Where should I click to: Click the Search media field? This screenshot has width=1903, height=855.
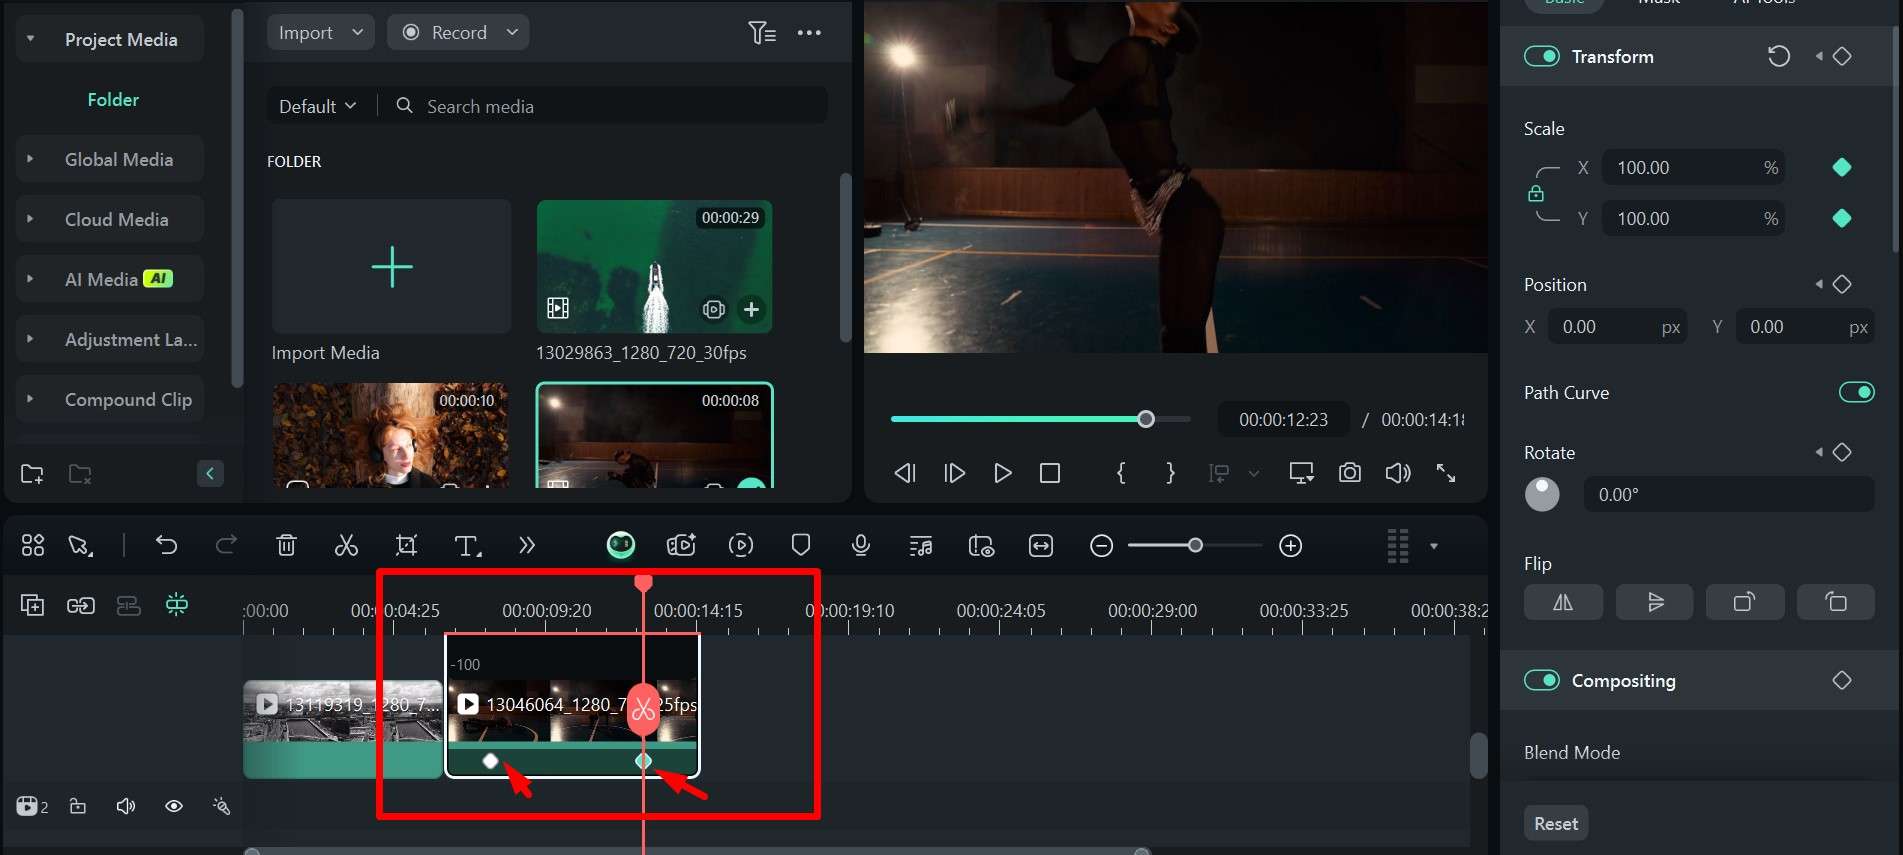[602, 106]
